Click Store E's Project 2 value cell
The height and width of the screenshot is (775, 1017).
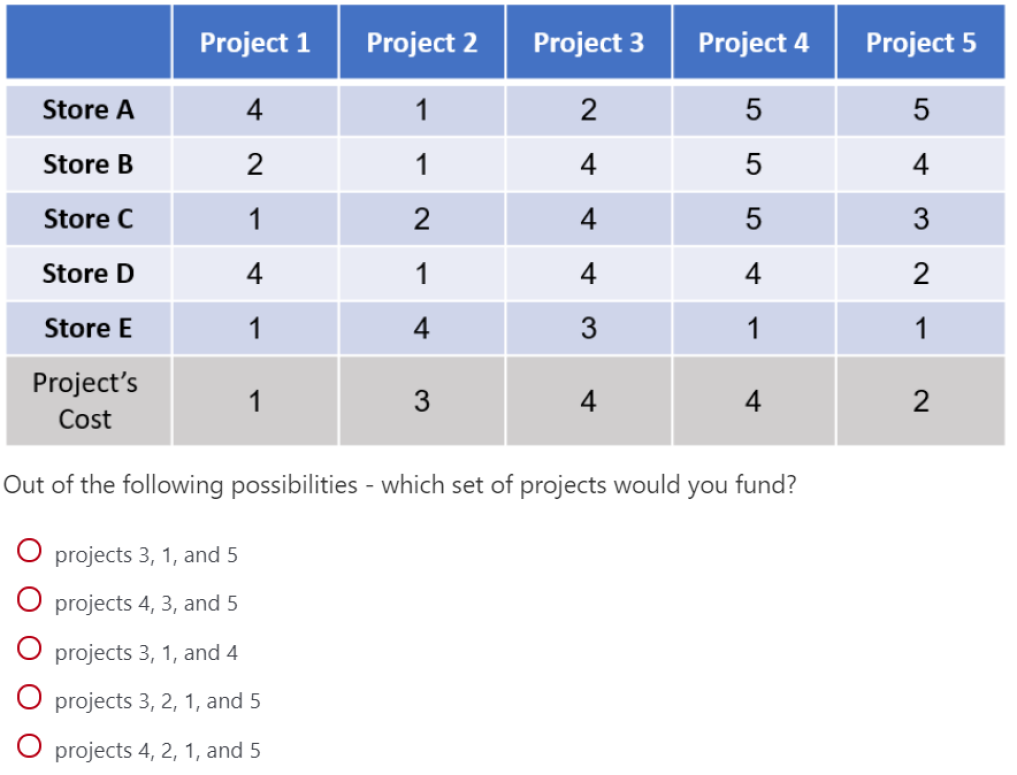pyautogui.click(x=422, y=328)
